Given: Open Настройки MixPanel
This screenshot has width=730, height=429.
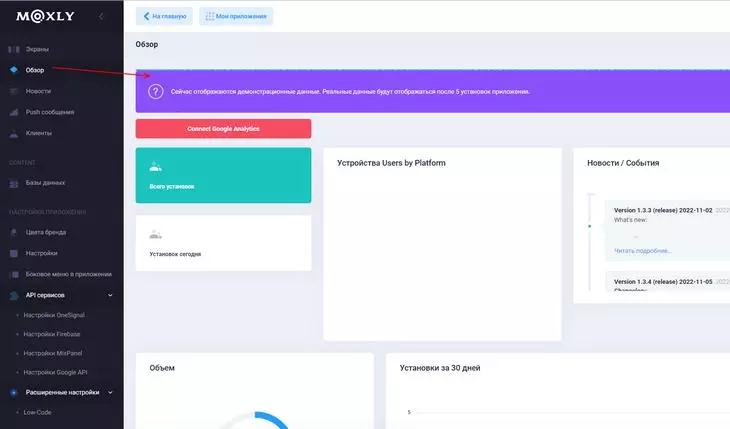Looking at the screenshot, I should [x=53, y=354].
